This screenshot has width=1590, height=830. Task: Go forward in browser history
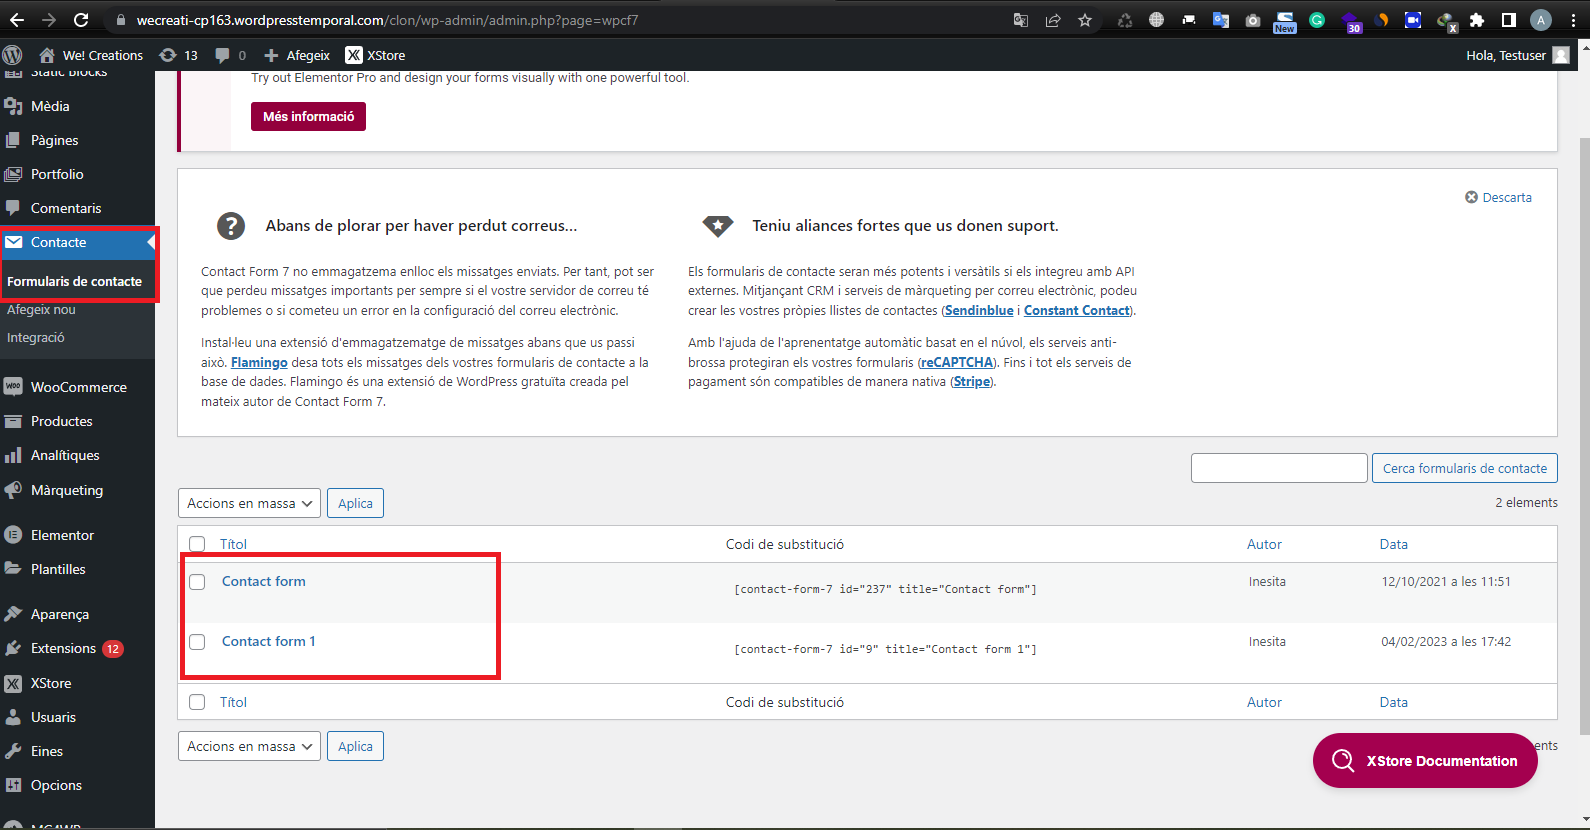pos(49,20)
